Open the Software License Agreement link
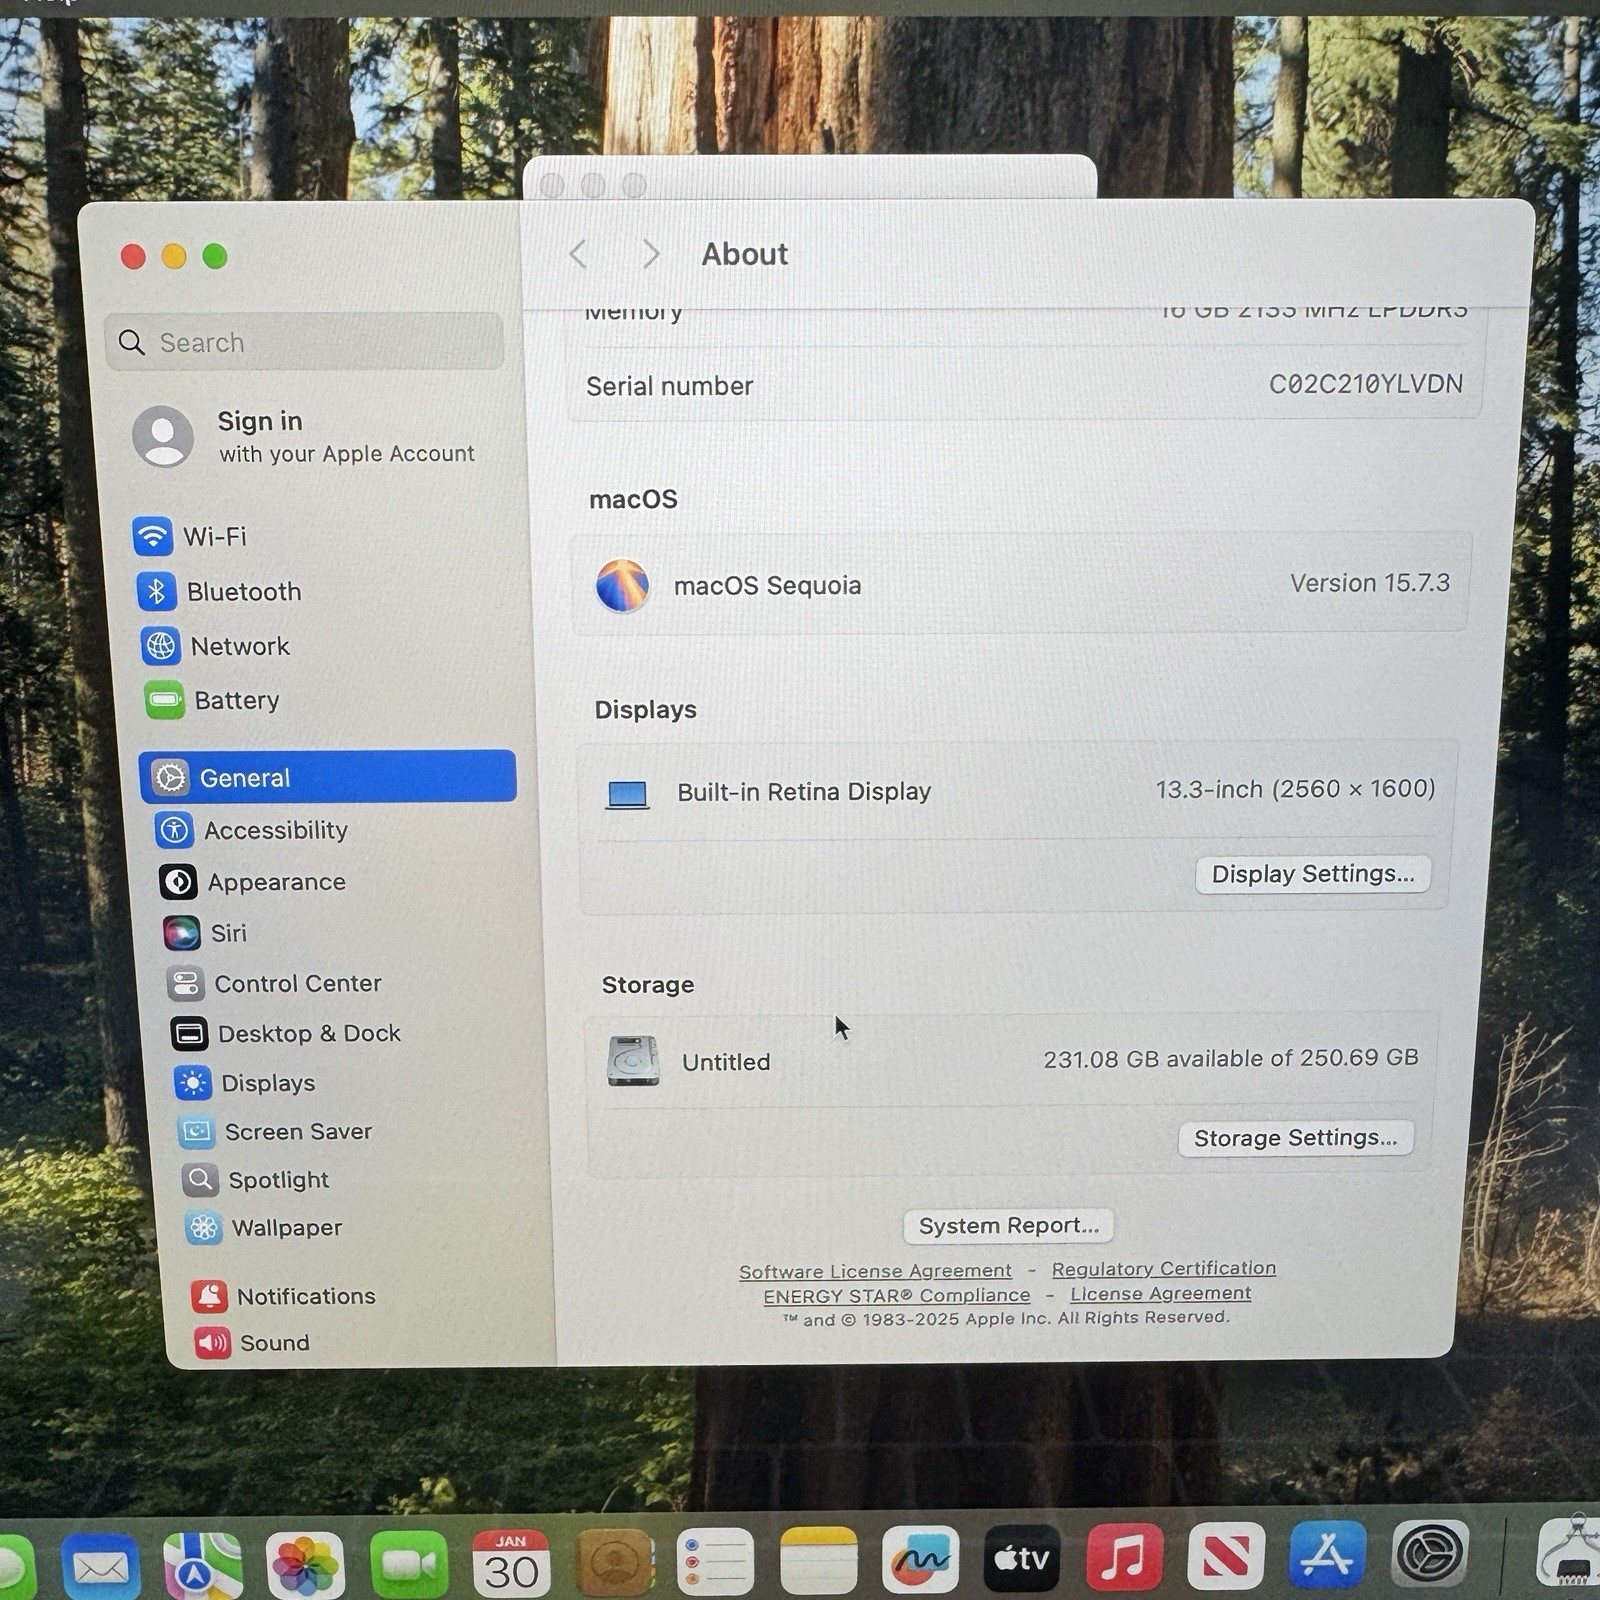 pyautogui.click(x=875, y=1271)
